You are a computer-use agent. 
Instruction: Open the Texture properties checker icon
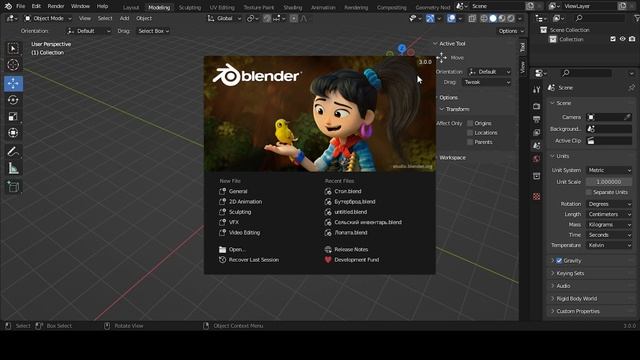click(537, 196)
